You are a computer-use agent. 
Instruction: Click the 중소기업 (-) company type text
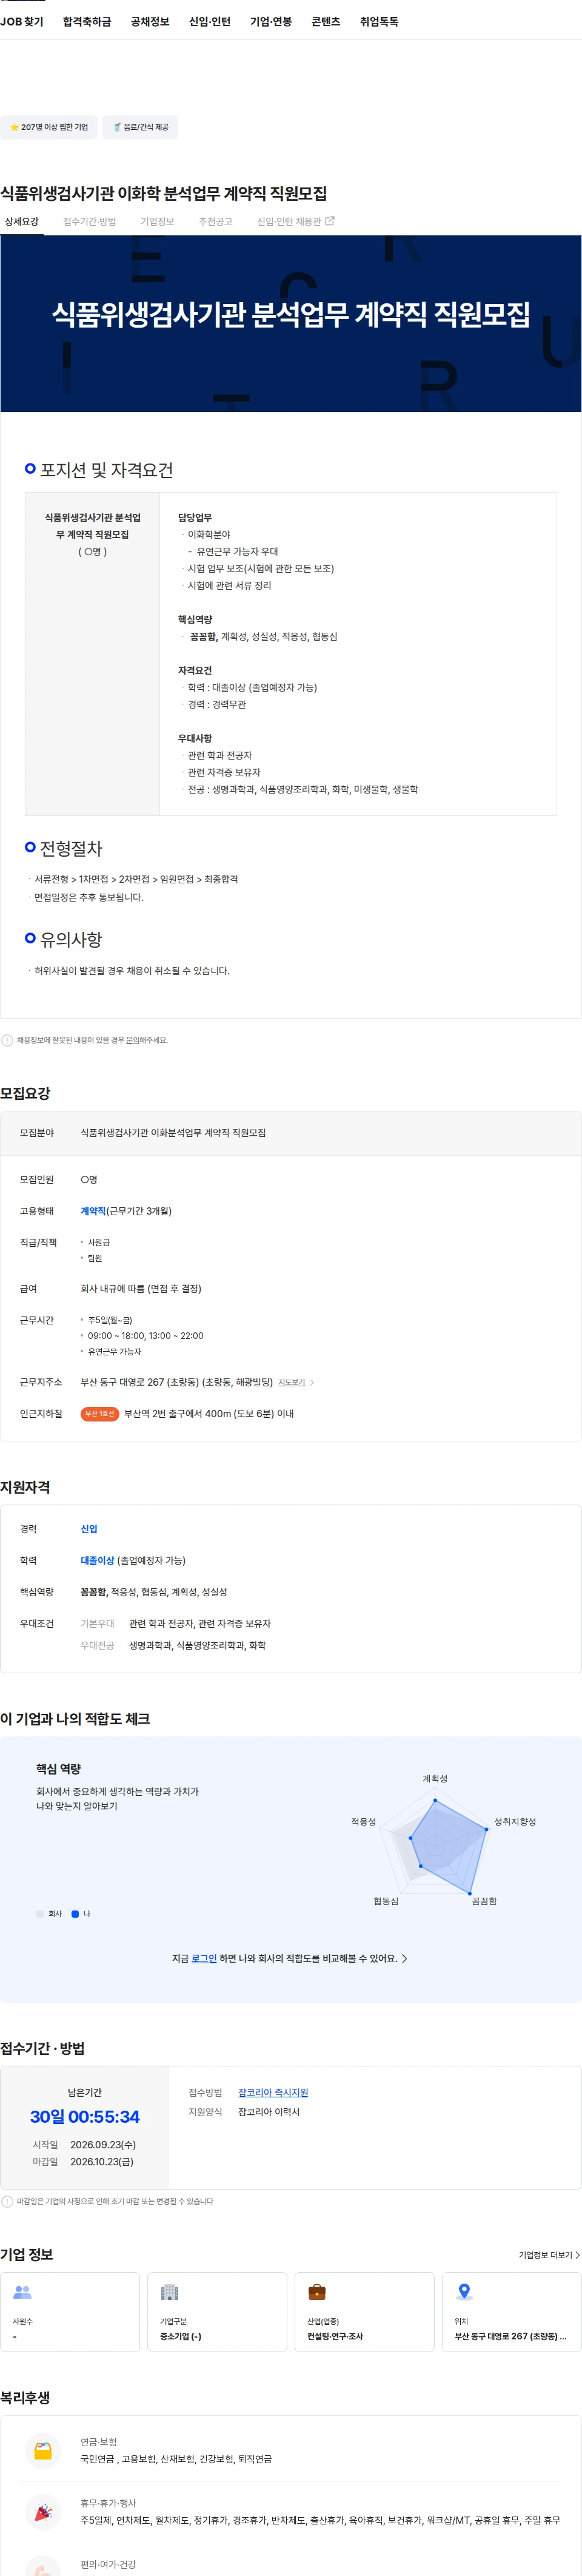point(181,2336)
